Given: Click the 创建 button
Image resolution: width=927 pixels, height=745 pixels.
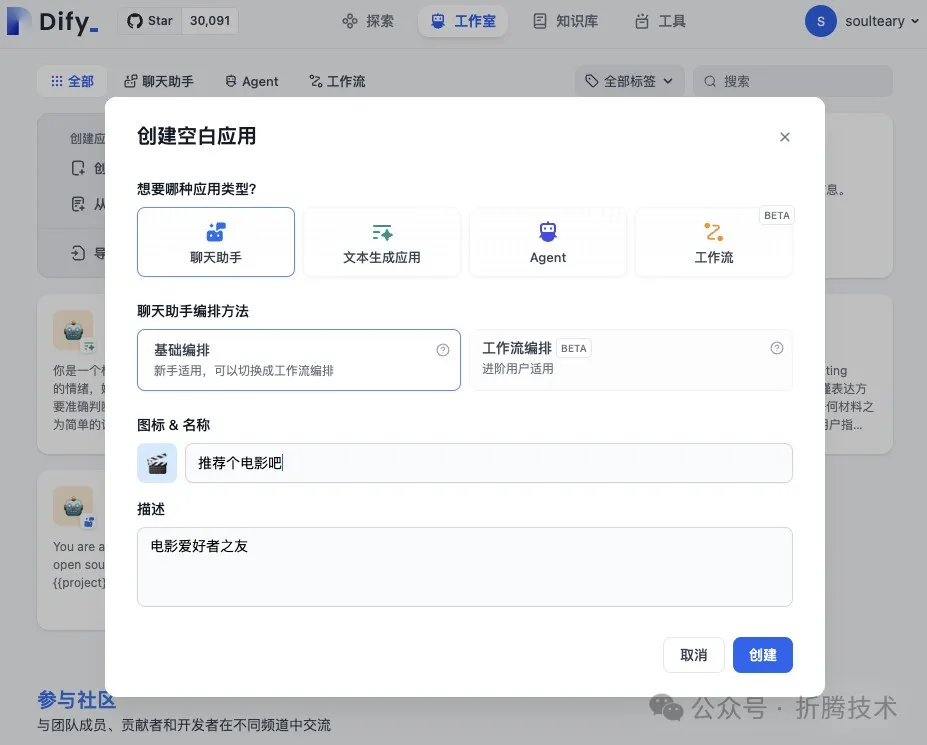Looking at the screenshot, I should pyautogui.click(x=763, y=655).
